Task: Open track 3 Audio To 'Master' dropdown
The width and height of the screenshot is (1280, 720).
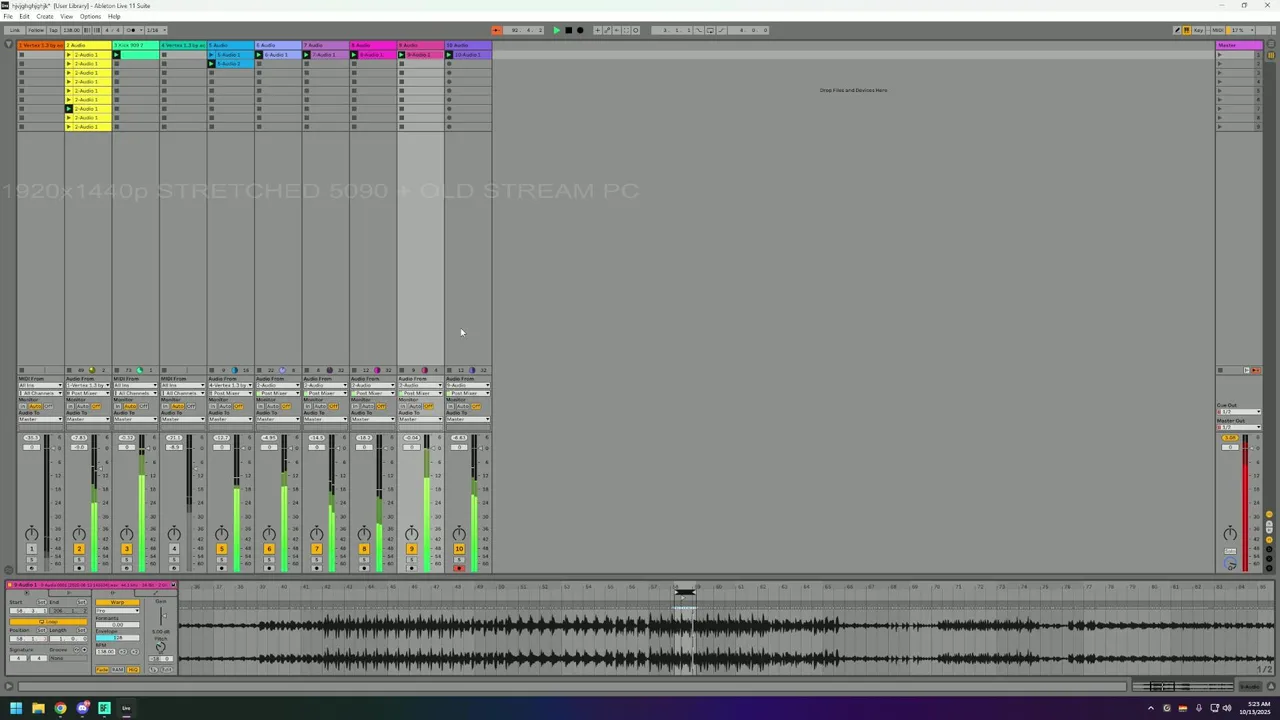Action: coord(135,419)
